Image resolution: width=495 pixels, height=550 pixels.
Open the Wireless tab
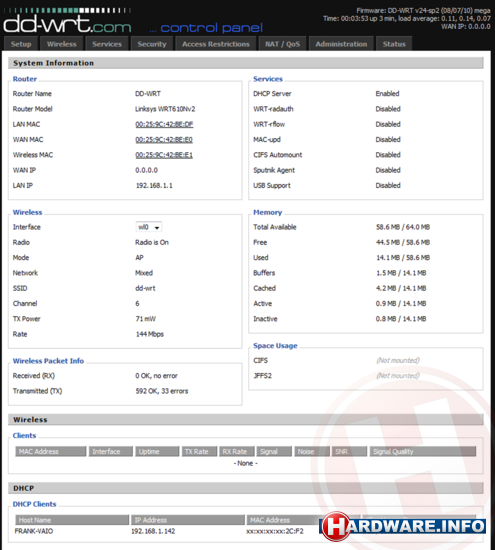61,44
